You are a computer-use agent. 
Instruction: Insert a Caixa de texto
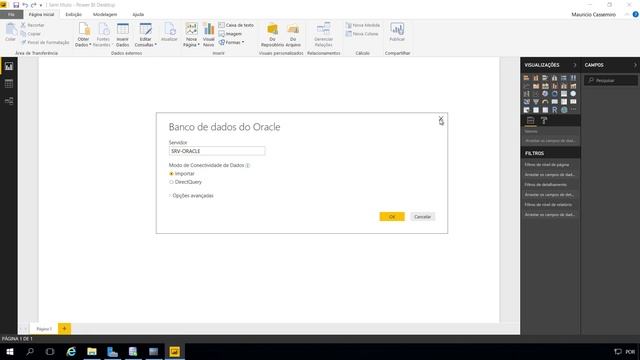[236, 25]
